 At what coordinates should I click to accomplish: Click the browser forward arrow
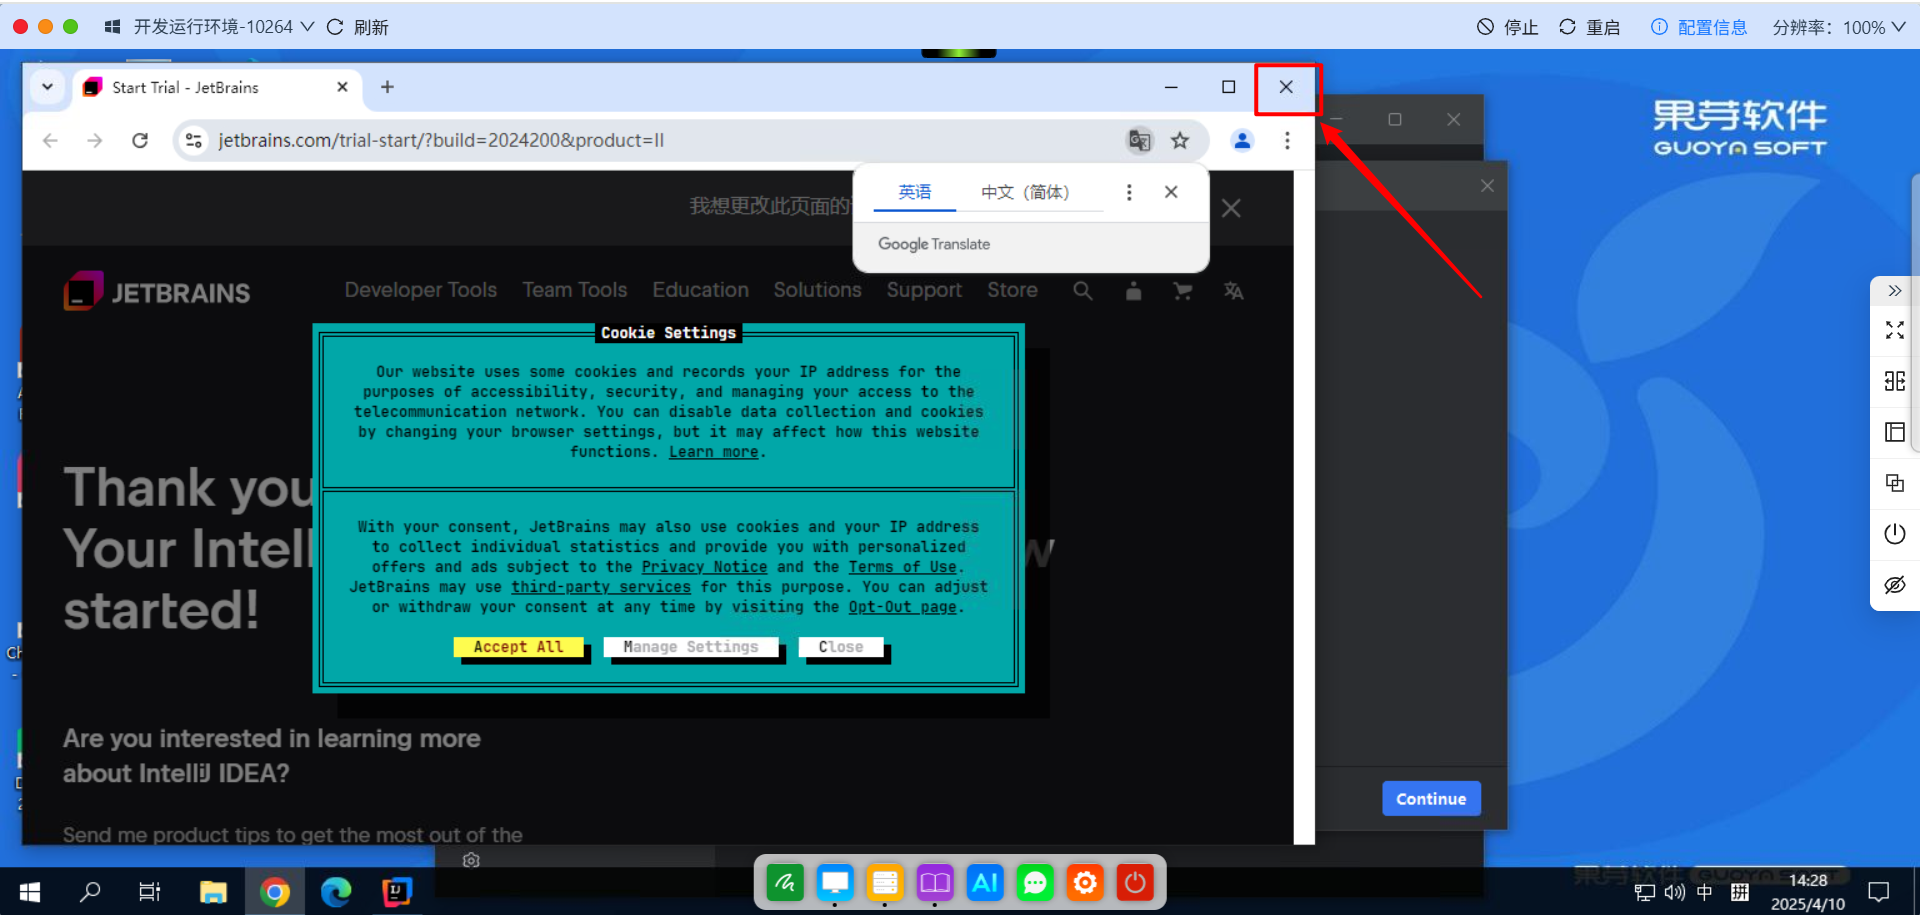point(95,141)
